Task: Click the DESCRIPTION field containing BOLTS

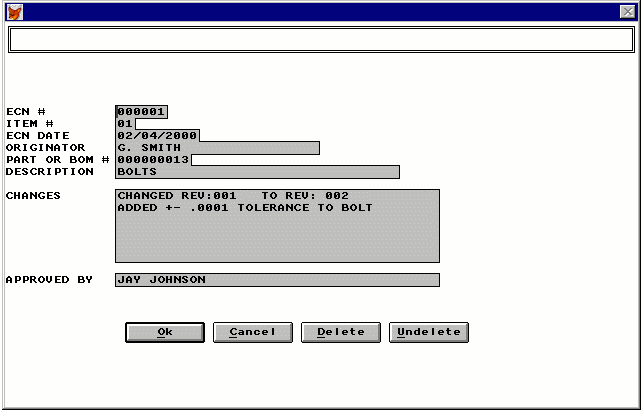Action: pyautogui.click(x=257, y=172)
